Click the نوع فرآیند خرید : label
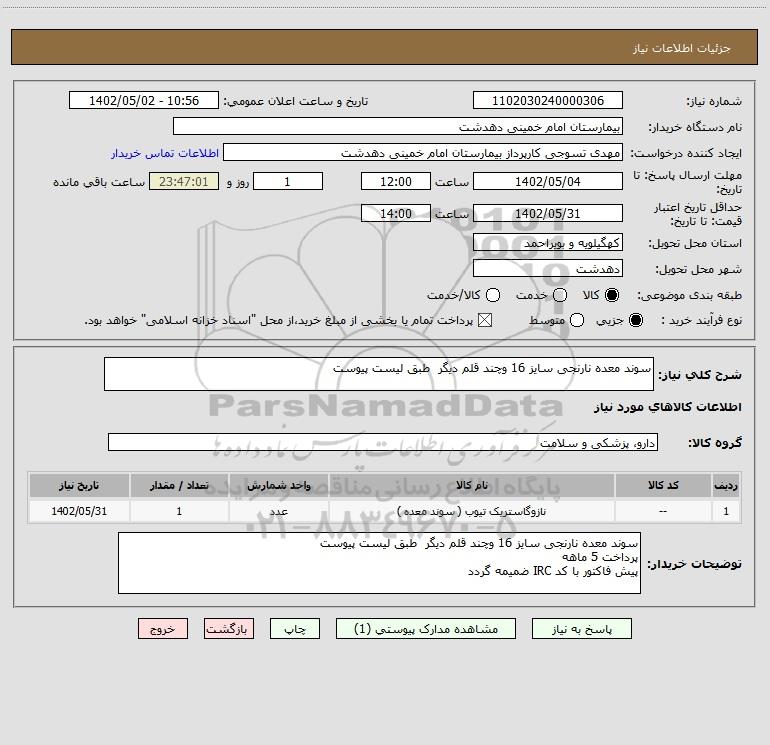The width and height of the screenshot is (770, 745). coord(702,320)
